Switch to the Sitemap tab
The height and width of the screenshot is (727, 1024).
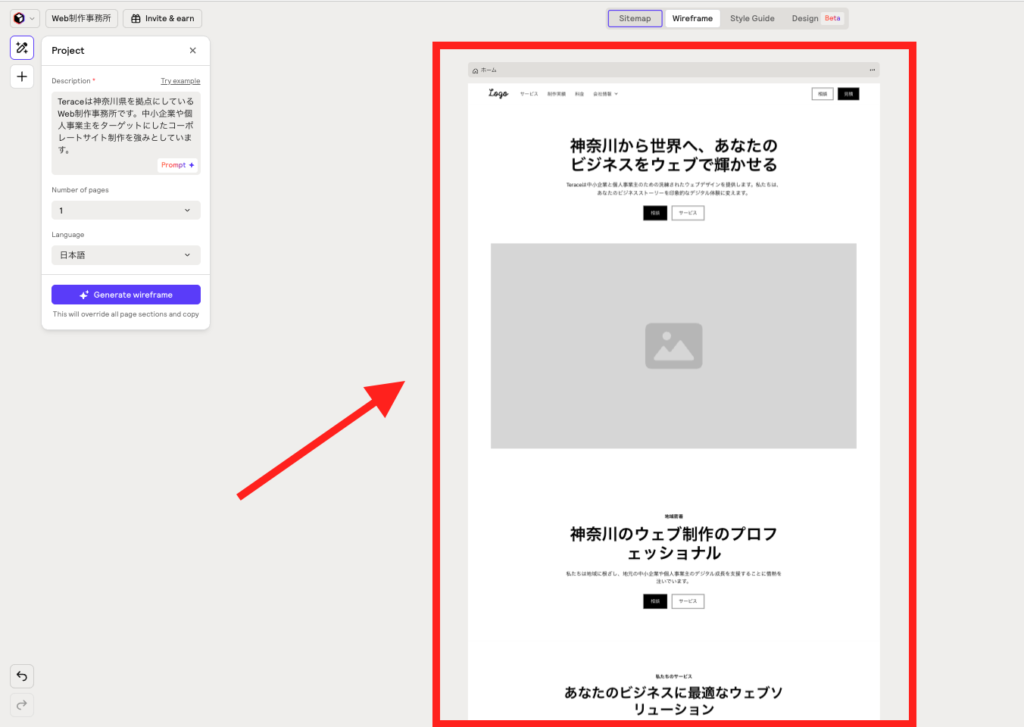point(635,18)
